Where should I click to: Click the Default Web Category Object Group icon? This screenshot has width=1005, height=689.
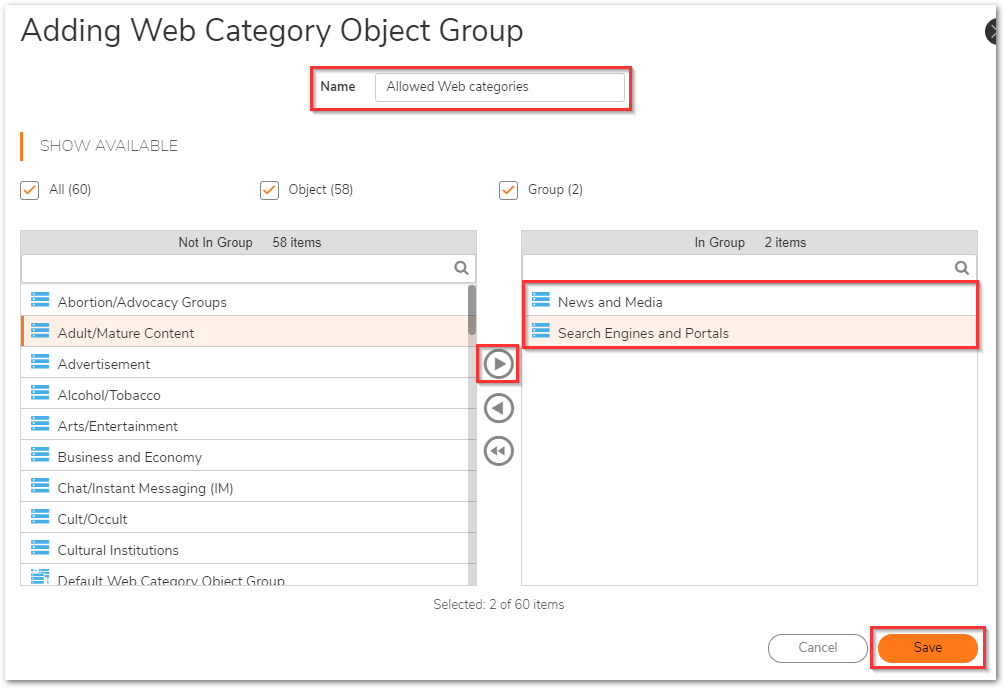[40, 577]
